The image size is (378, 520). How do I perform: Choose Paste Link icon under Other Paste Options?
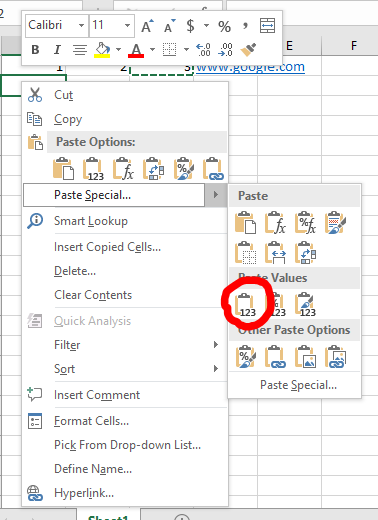275,356
